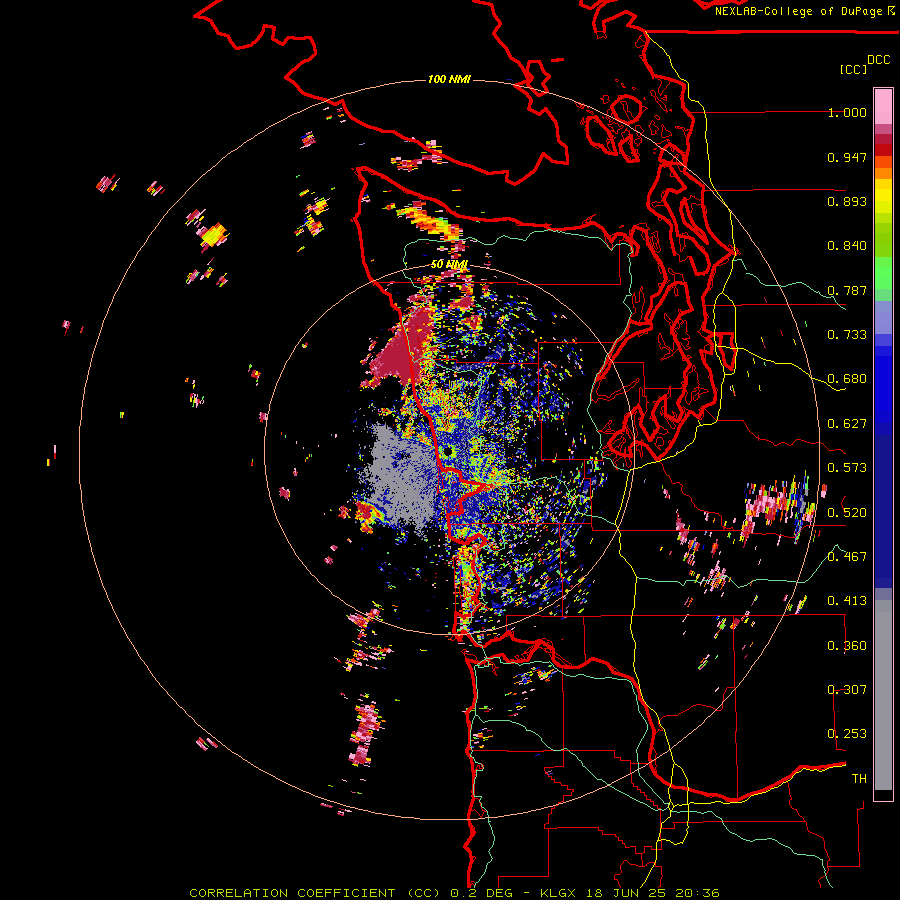Pick the yellow swatch beside 0.893
The width and height of the screenshot is (900, 900).
point(883,201)
